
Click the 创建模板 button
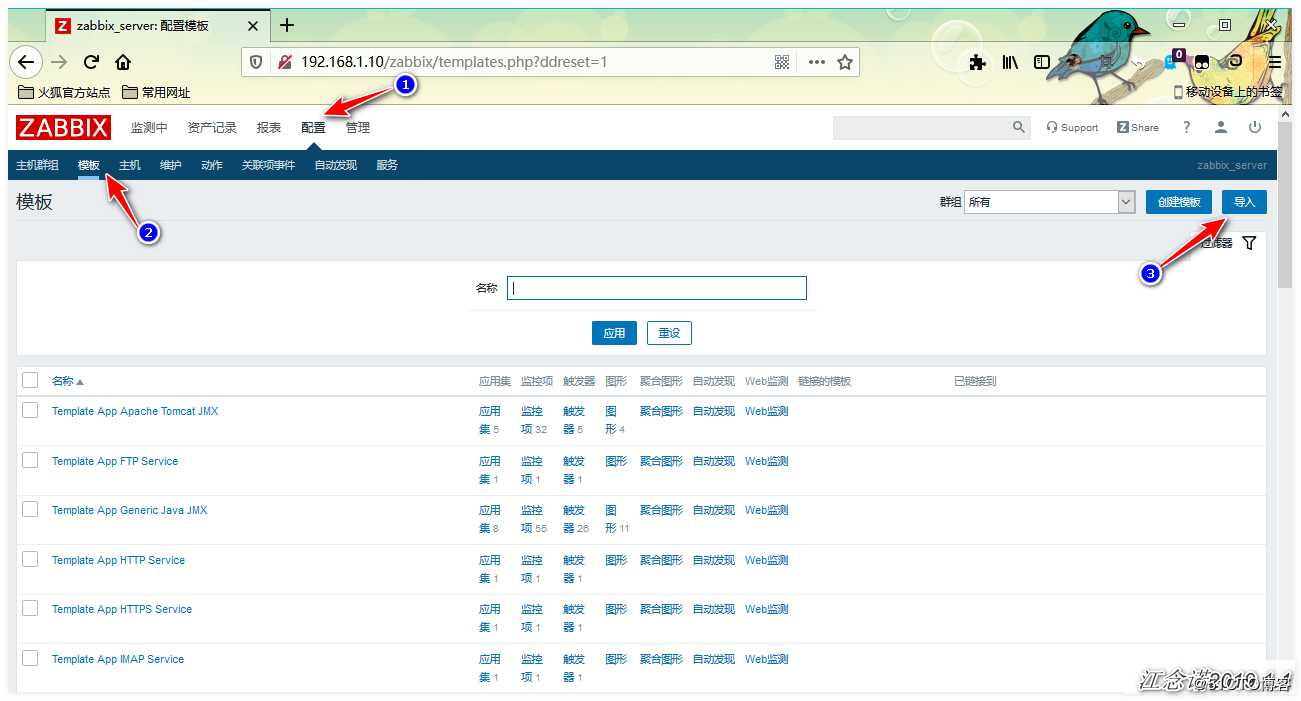coord(1179,202)
